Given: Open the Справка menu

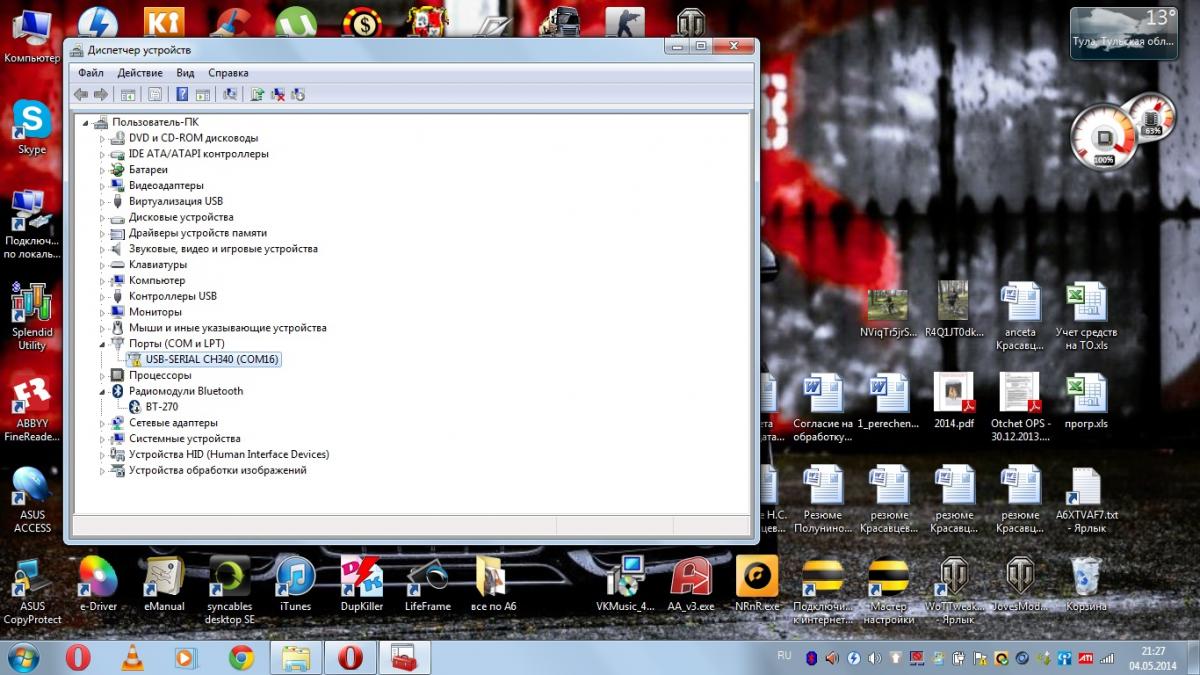Looking at the screenshot, I should (228, 73).
